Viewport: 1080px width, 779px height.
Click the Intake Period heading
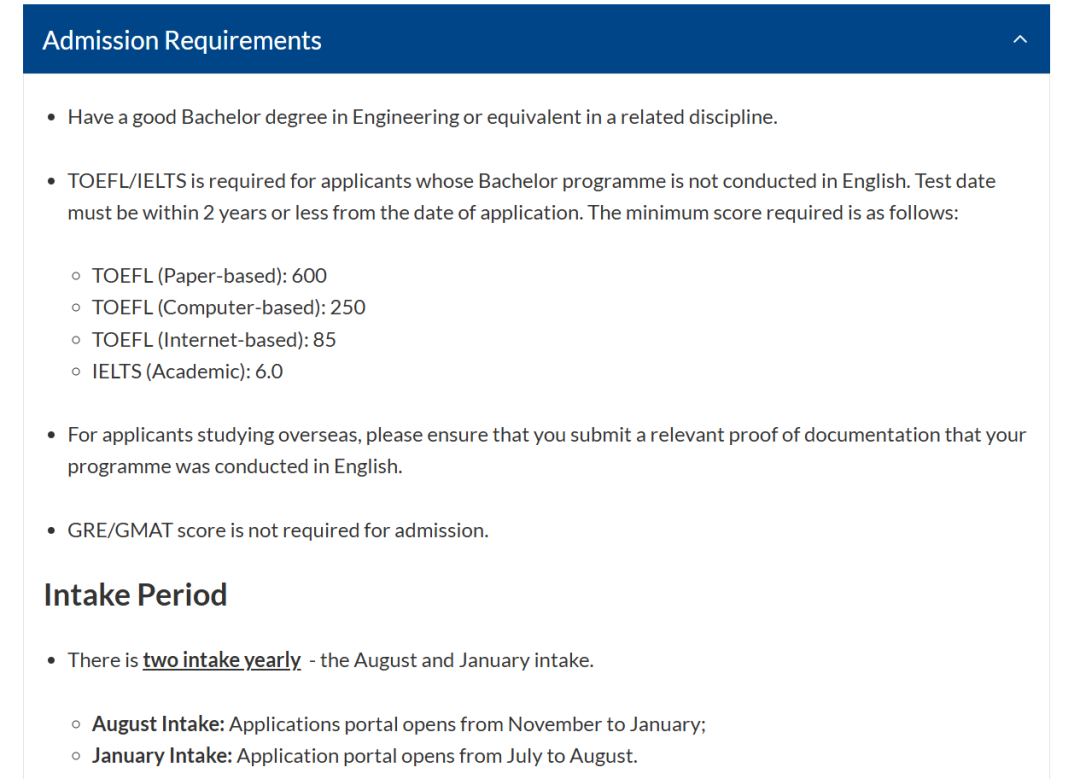[135, 595]
